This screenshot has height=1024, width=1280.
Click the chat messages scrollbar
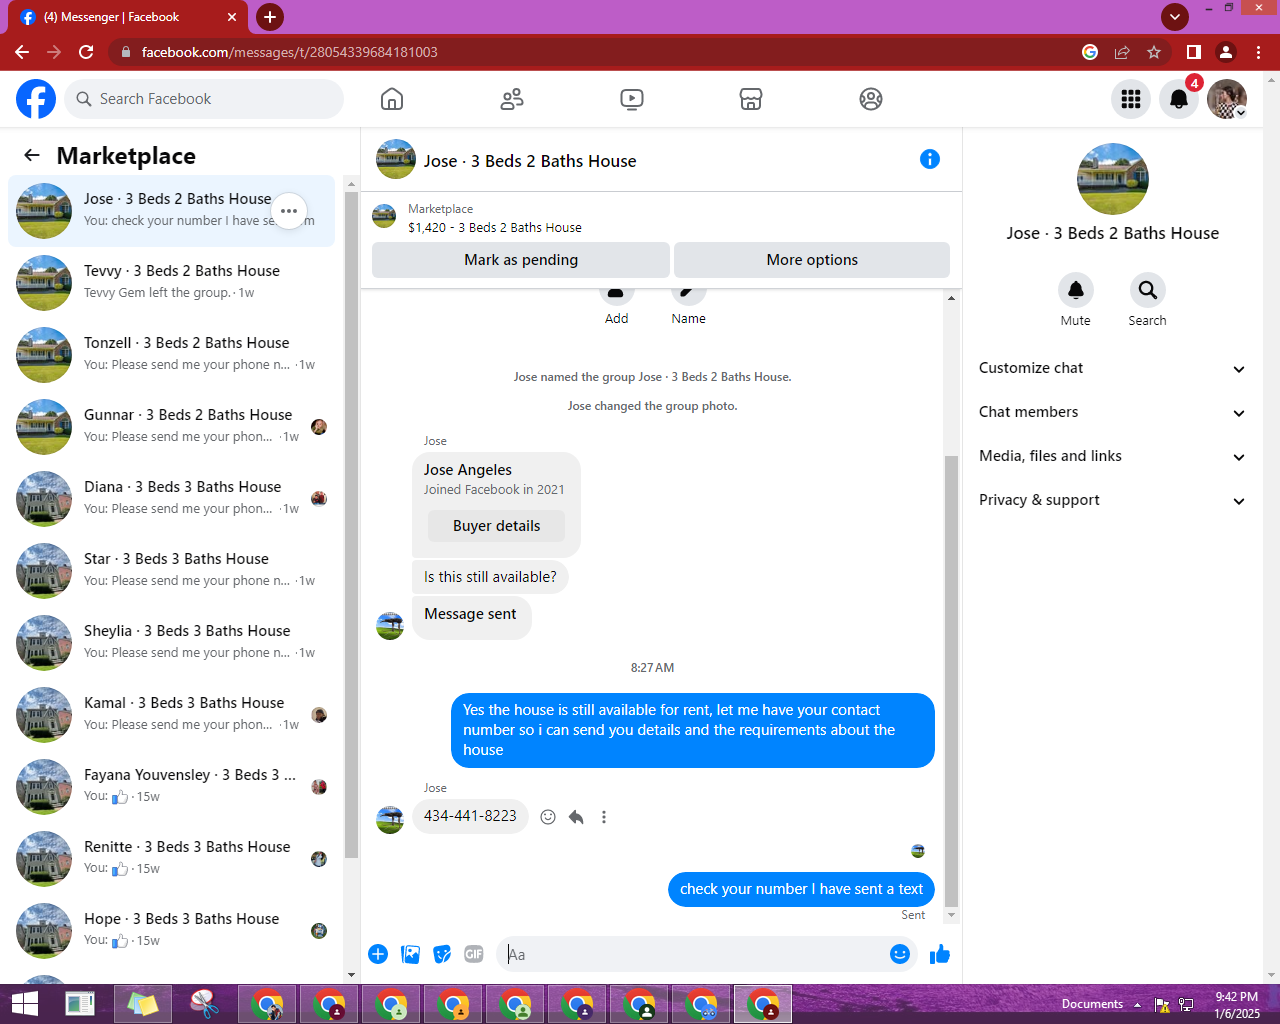tap(951, 680)
